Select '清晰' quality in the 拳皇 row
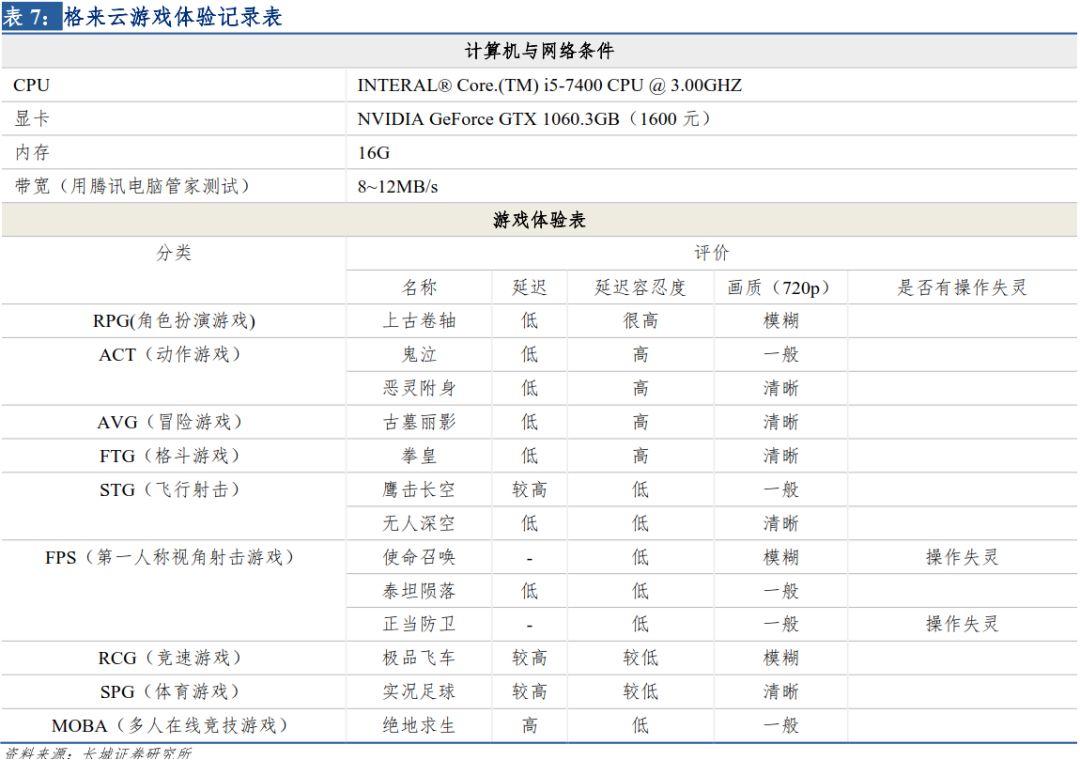1080x760 pixels. coord(780,455)
